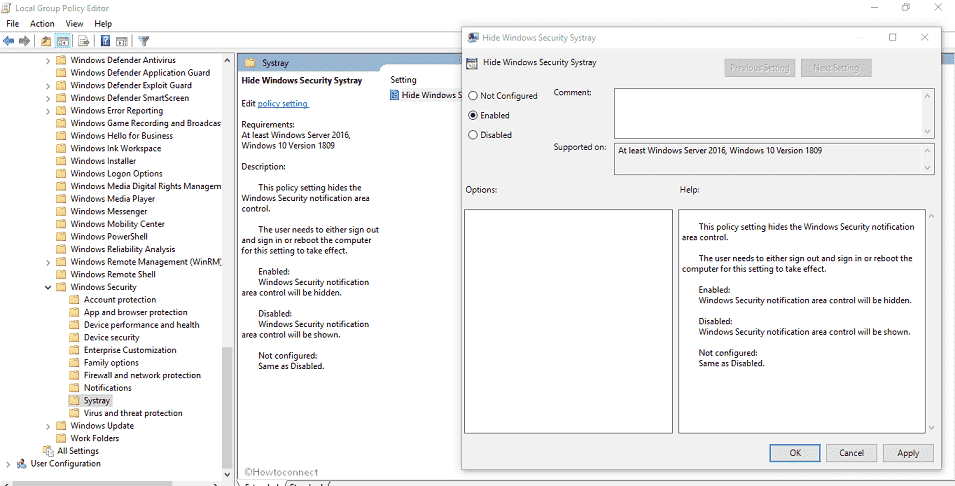Click the Cancel button in the dialog
The width and height of the screenshot is (955, 486).
pyautogui.click(x=851, y=453)
